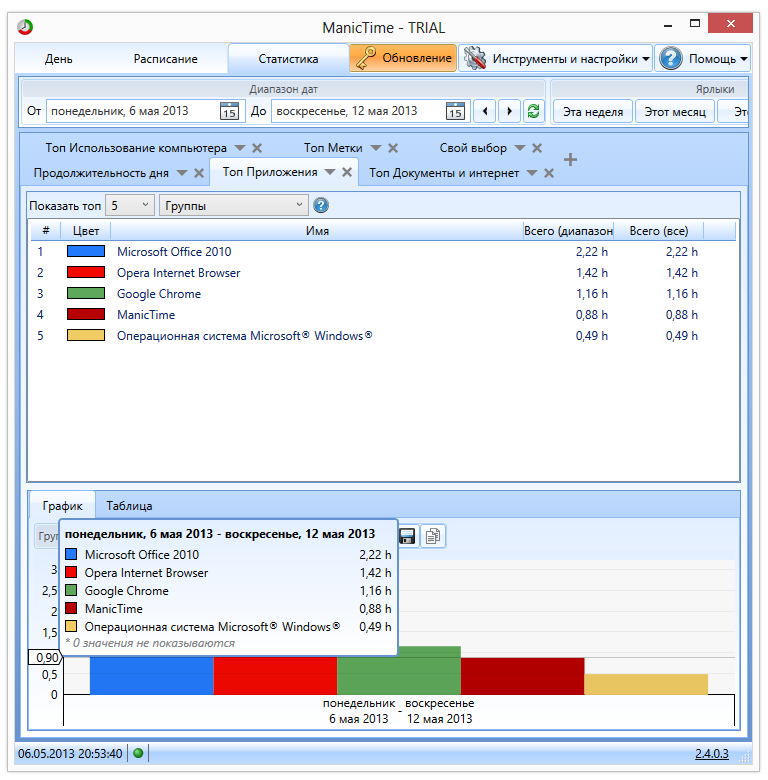Click dark red swatch for ManicTime

(x=86, y=314)
